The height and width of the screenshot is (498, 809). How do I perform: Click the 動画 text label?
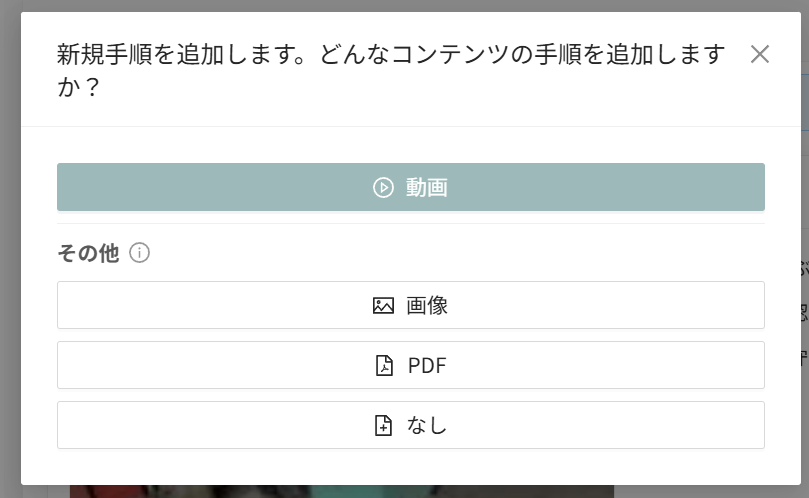(427, 188)
